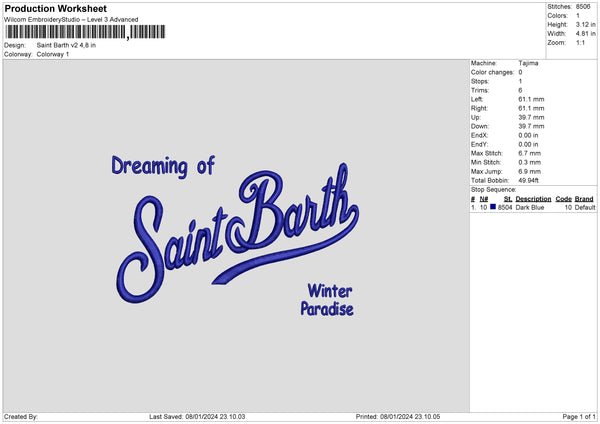Click the "Saint Barth" script design
Screen dimensions: 600x424
238,233
